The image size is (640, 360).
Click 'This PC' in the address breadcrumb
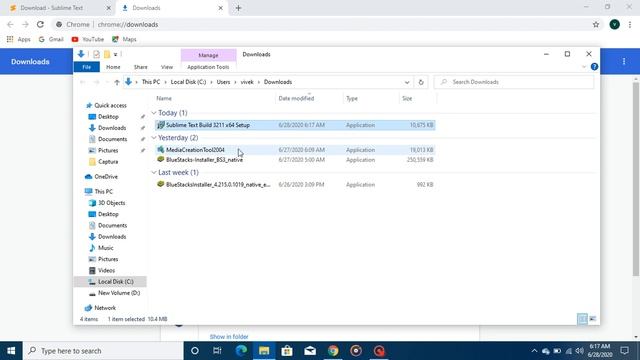151,82
